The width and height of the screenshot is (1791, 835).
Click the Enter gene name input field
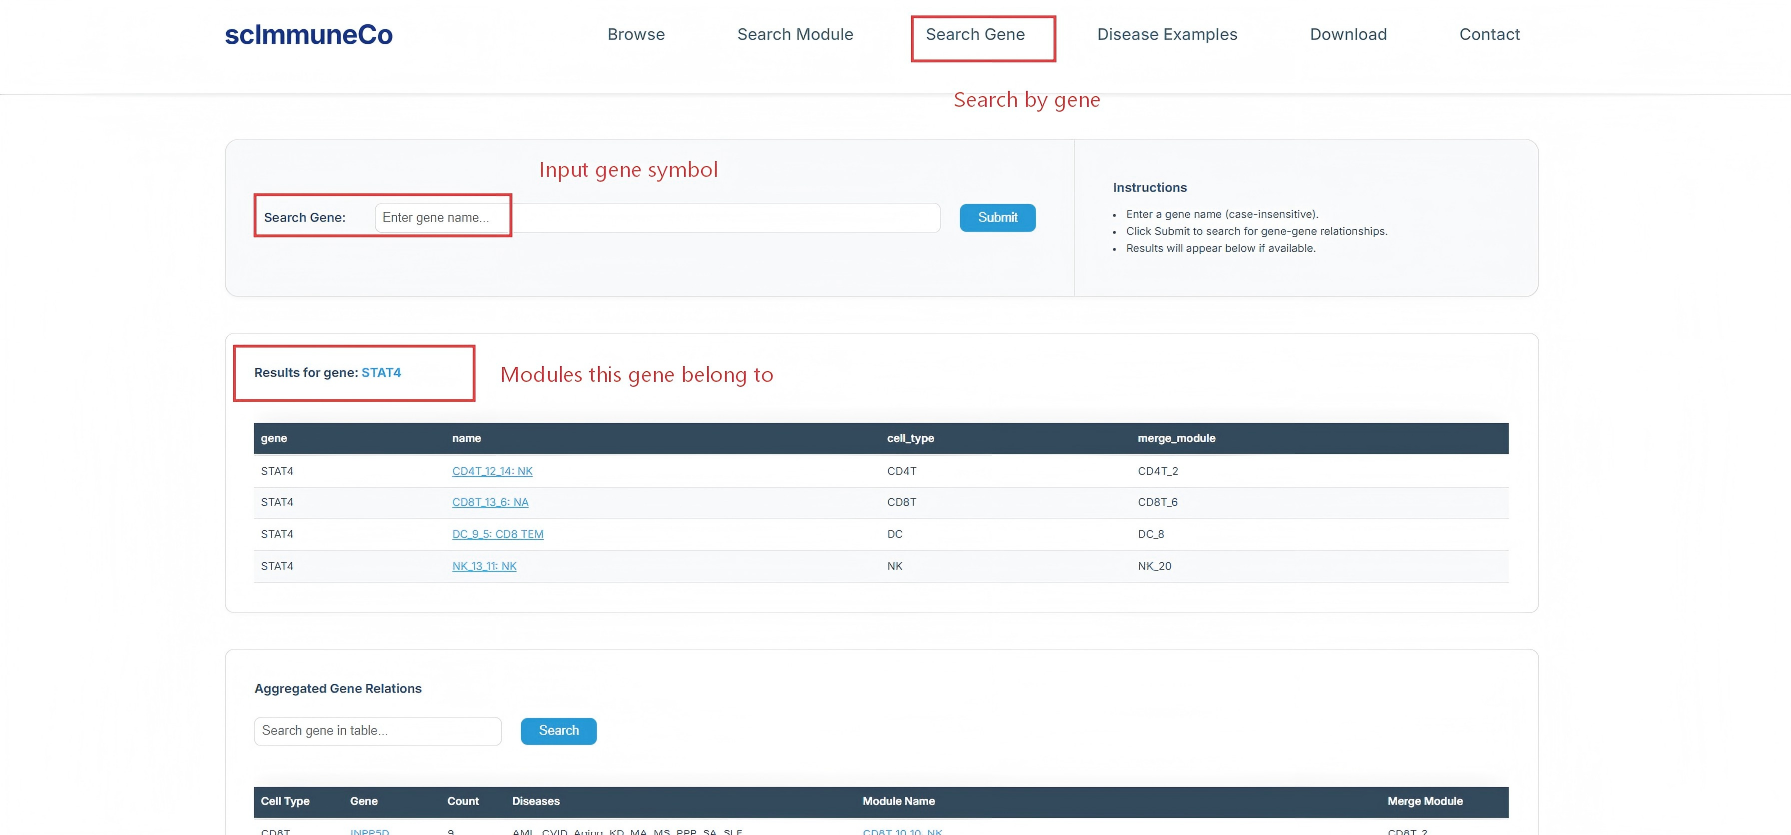(x=656, y=218)
